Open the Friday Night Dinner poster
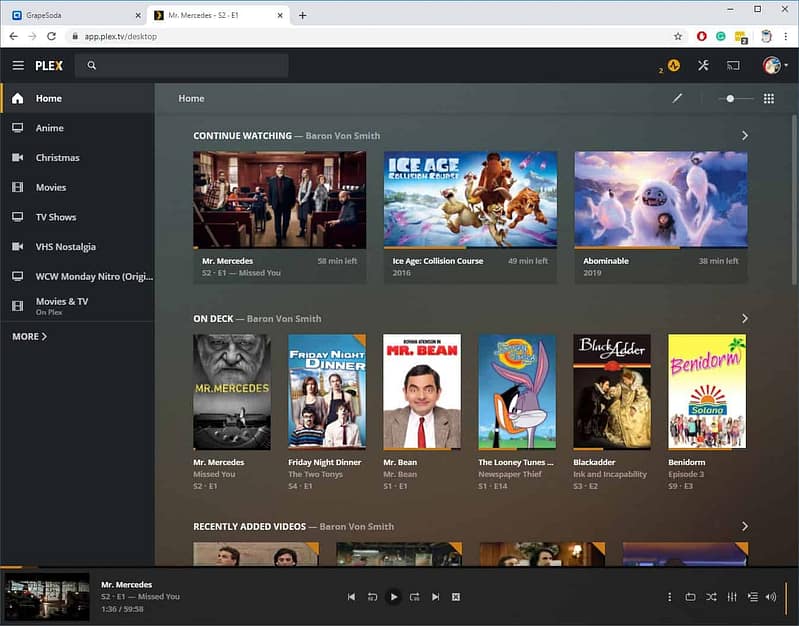Image resolution: width=799 pixels, height=626 pixels. point(327,392)
